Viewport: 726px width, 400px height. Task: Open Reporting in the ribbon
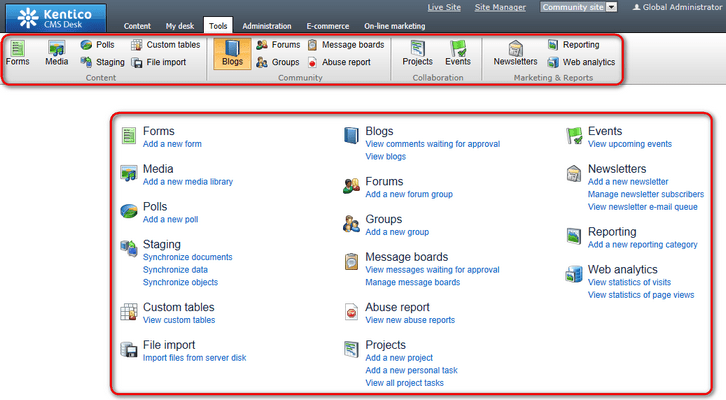tap(573, 45)
